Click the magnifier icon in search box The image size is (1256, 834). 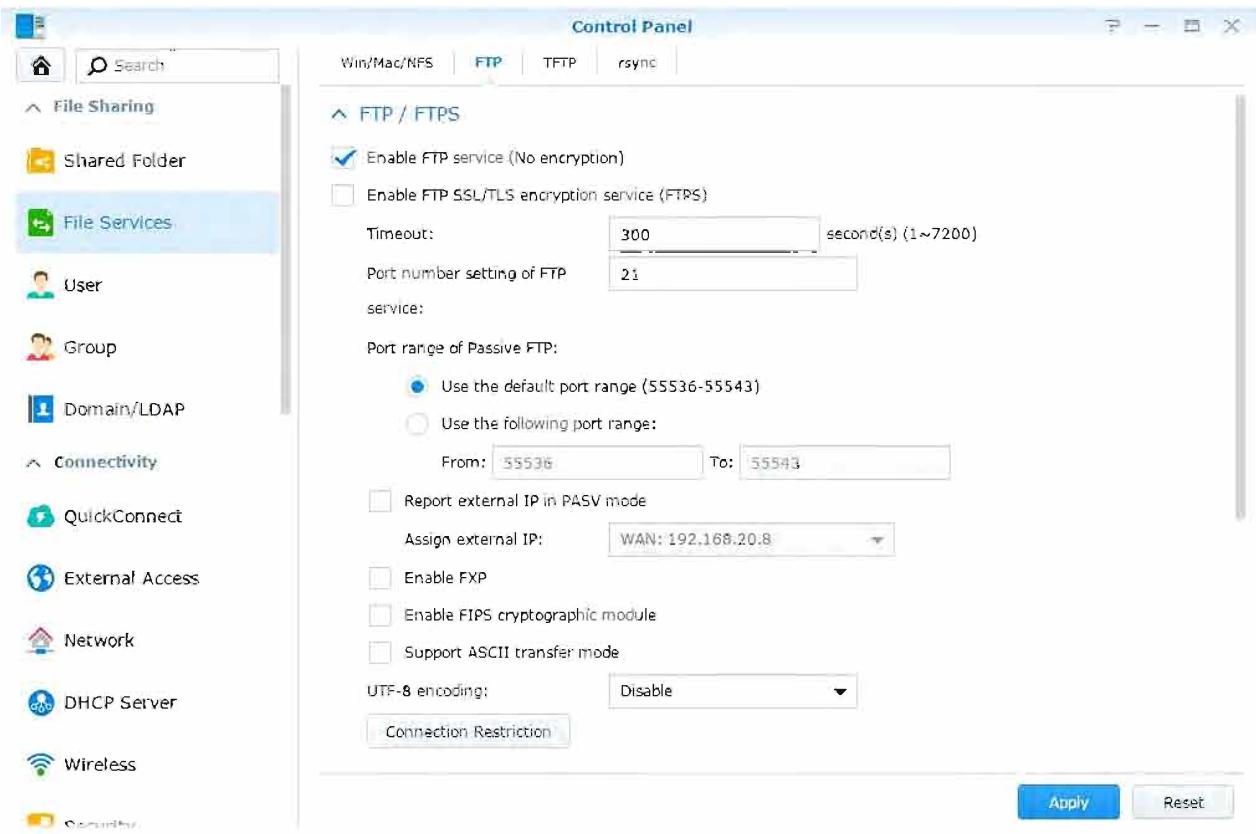coord(98,66)
